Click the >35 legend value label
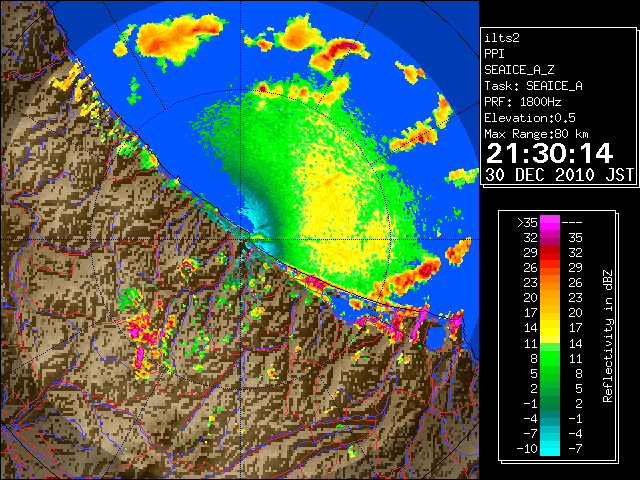The width and height of the screenshot is (640, 480). 527,223
